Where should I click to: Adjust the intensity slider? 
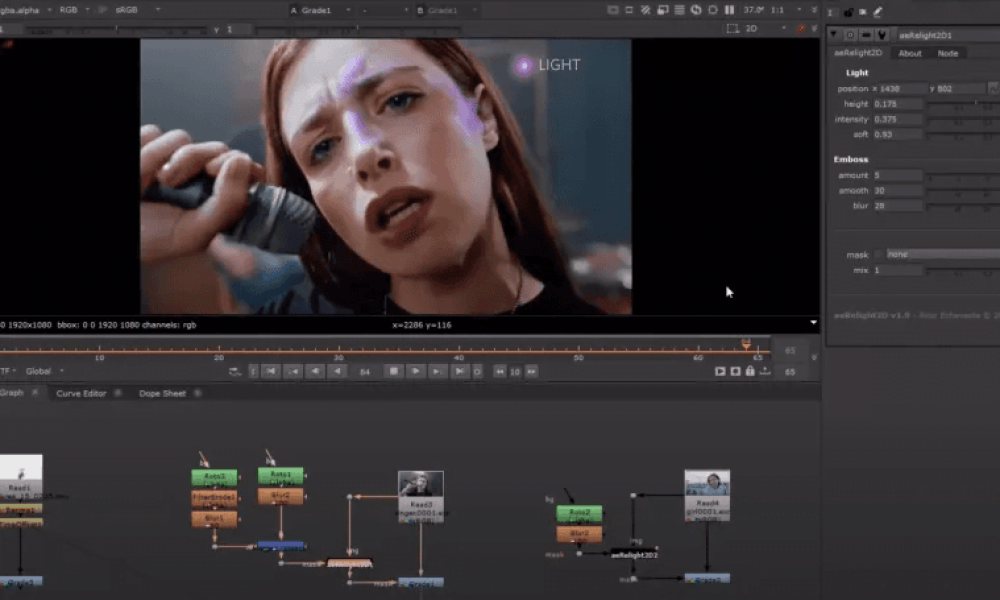tap(963, 119)
